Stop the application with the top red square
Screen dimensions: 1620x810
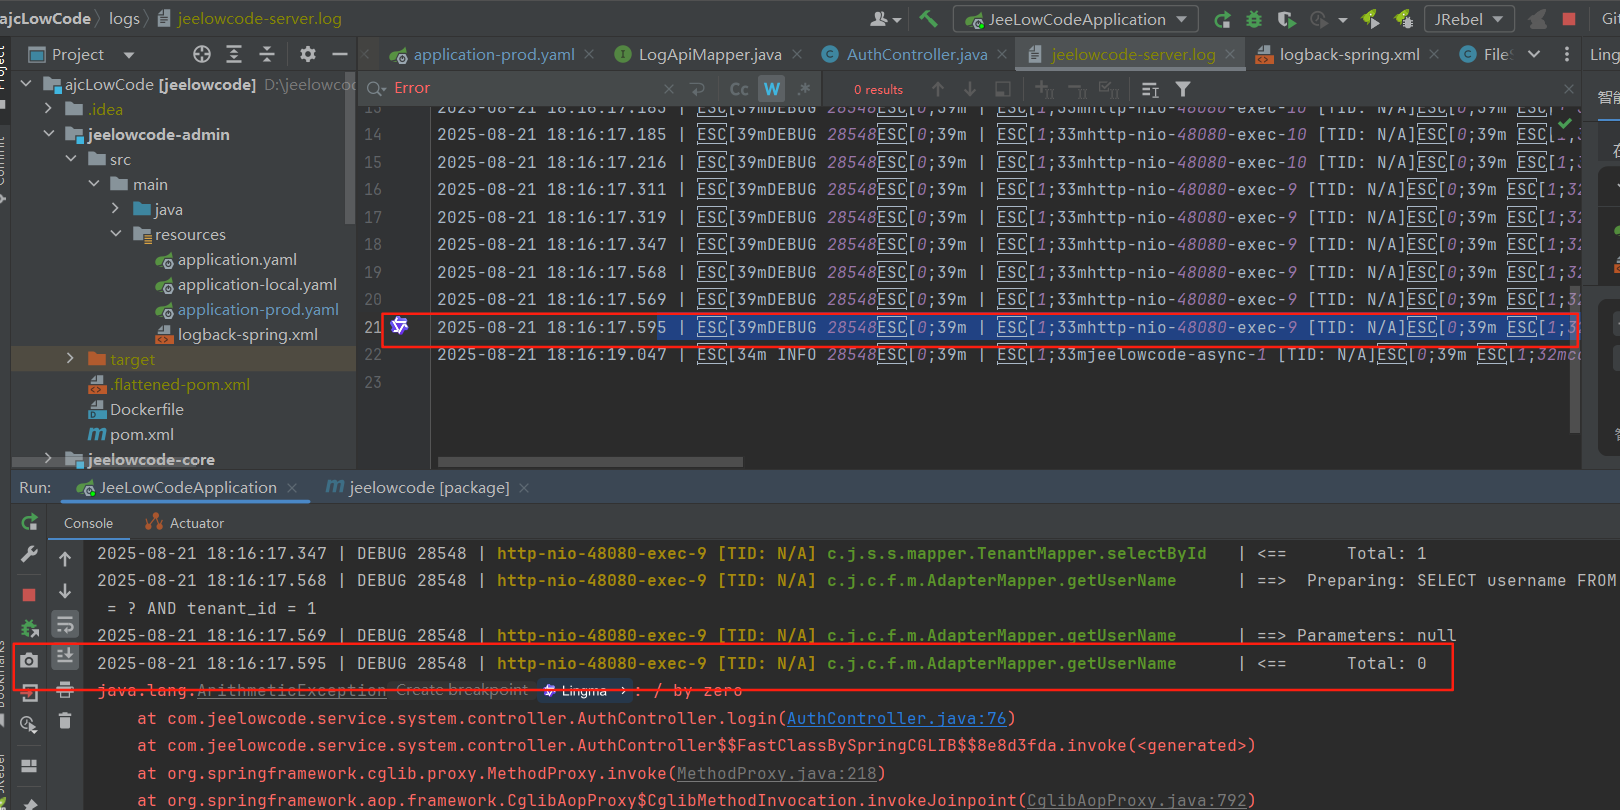(1569, 19)
